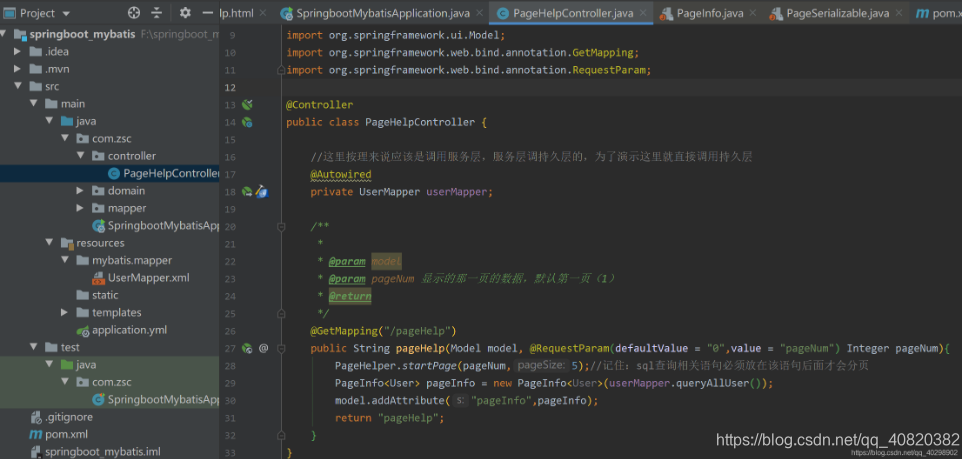The width and height of the screenshot is (970, 459).
Task: Close the PageHelpController.java tab
Action: point(643,13)
